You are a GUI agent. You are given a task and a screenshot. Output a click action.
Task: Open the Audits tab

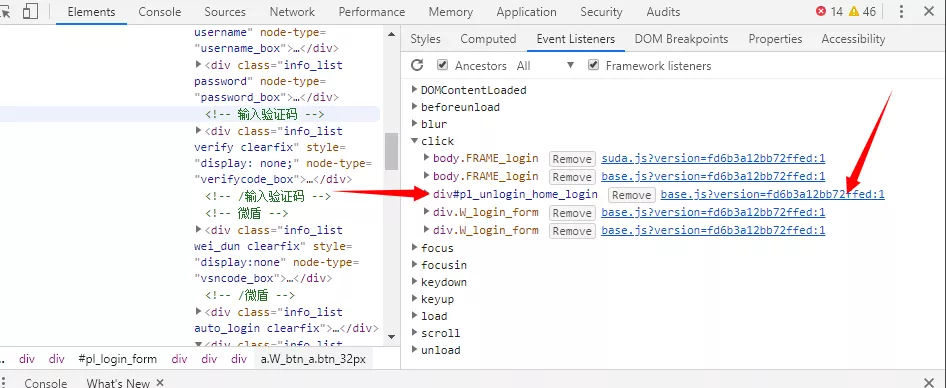[x=663, y=11]
